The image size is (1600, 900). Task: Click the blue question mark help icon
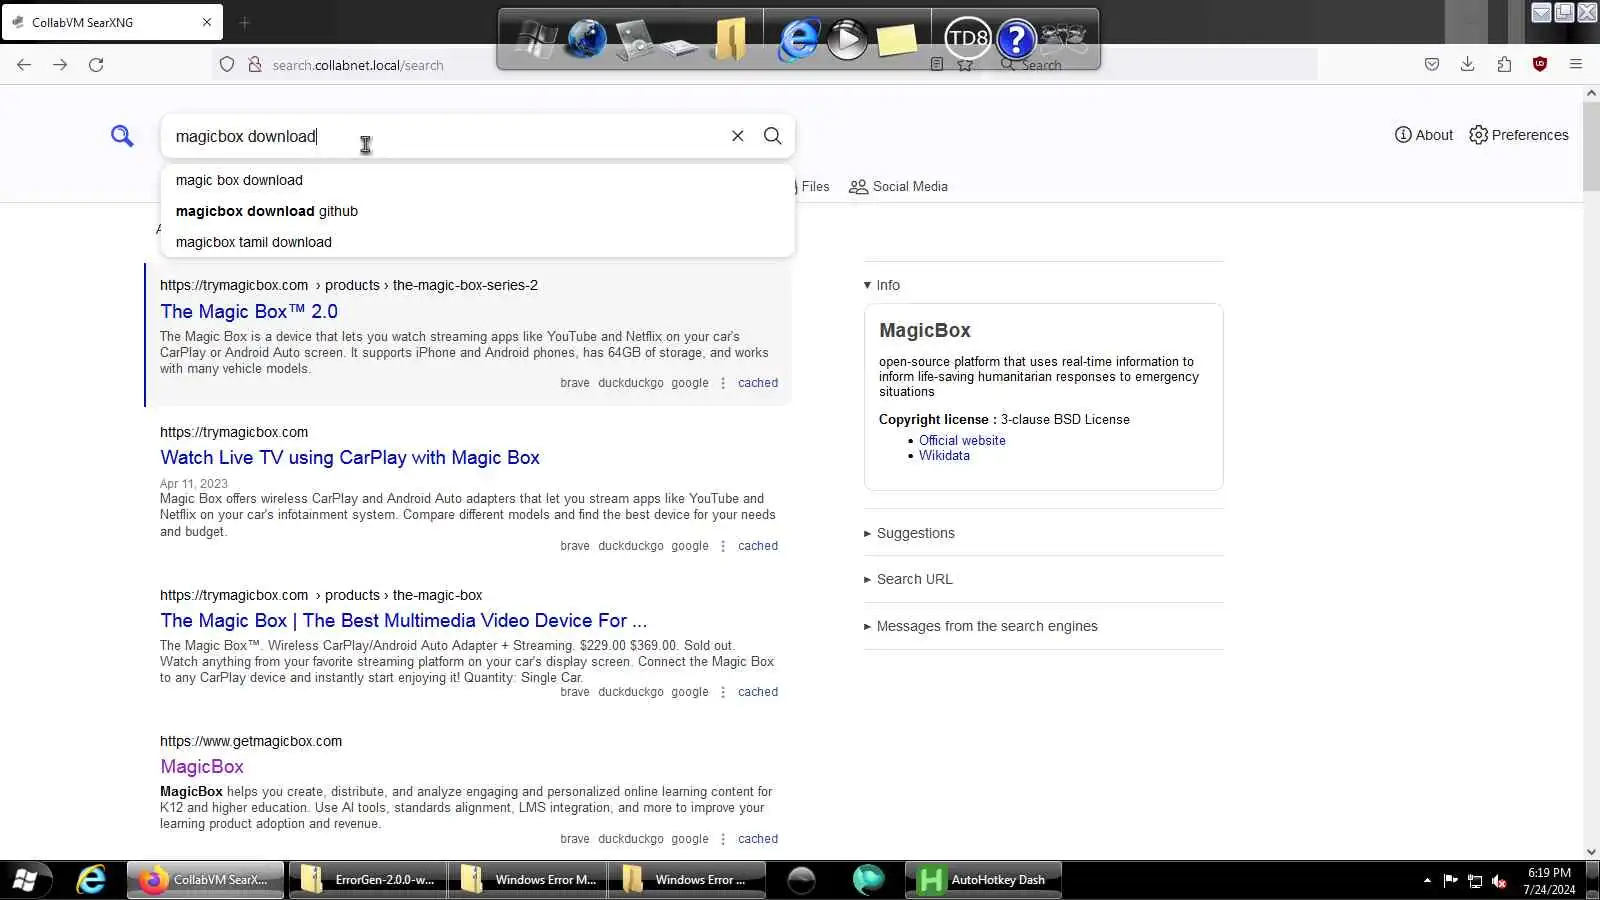pos(1016,39)
